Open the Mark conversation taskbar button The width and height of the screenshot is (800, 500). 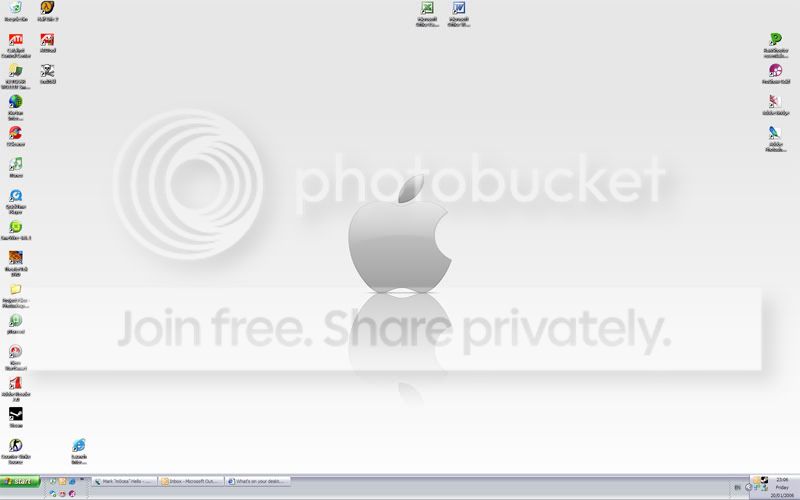[123, 481]
